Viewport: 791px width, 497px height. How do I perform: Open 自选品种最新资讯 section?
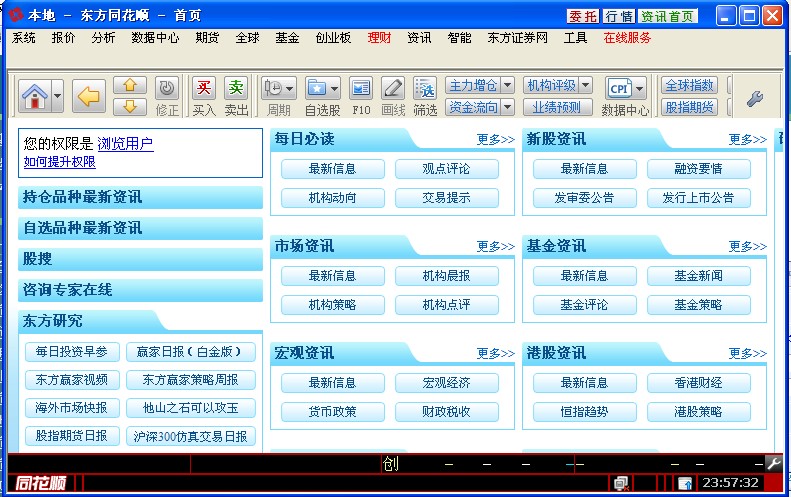(140, 228)
